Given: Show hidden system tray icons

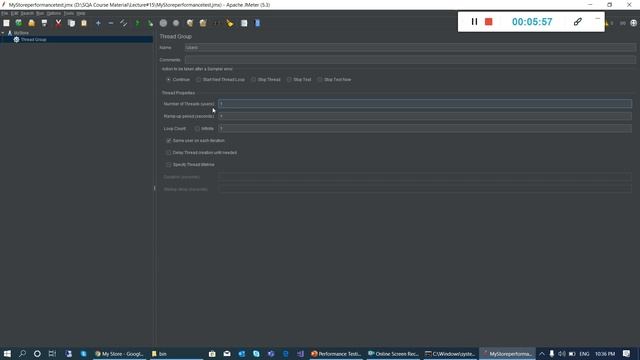Looking at the screenshot, I should click(x=542, y=353).
